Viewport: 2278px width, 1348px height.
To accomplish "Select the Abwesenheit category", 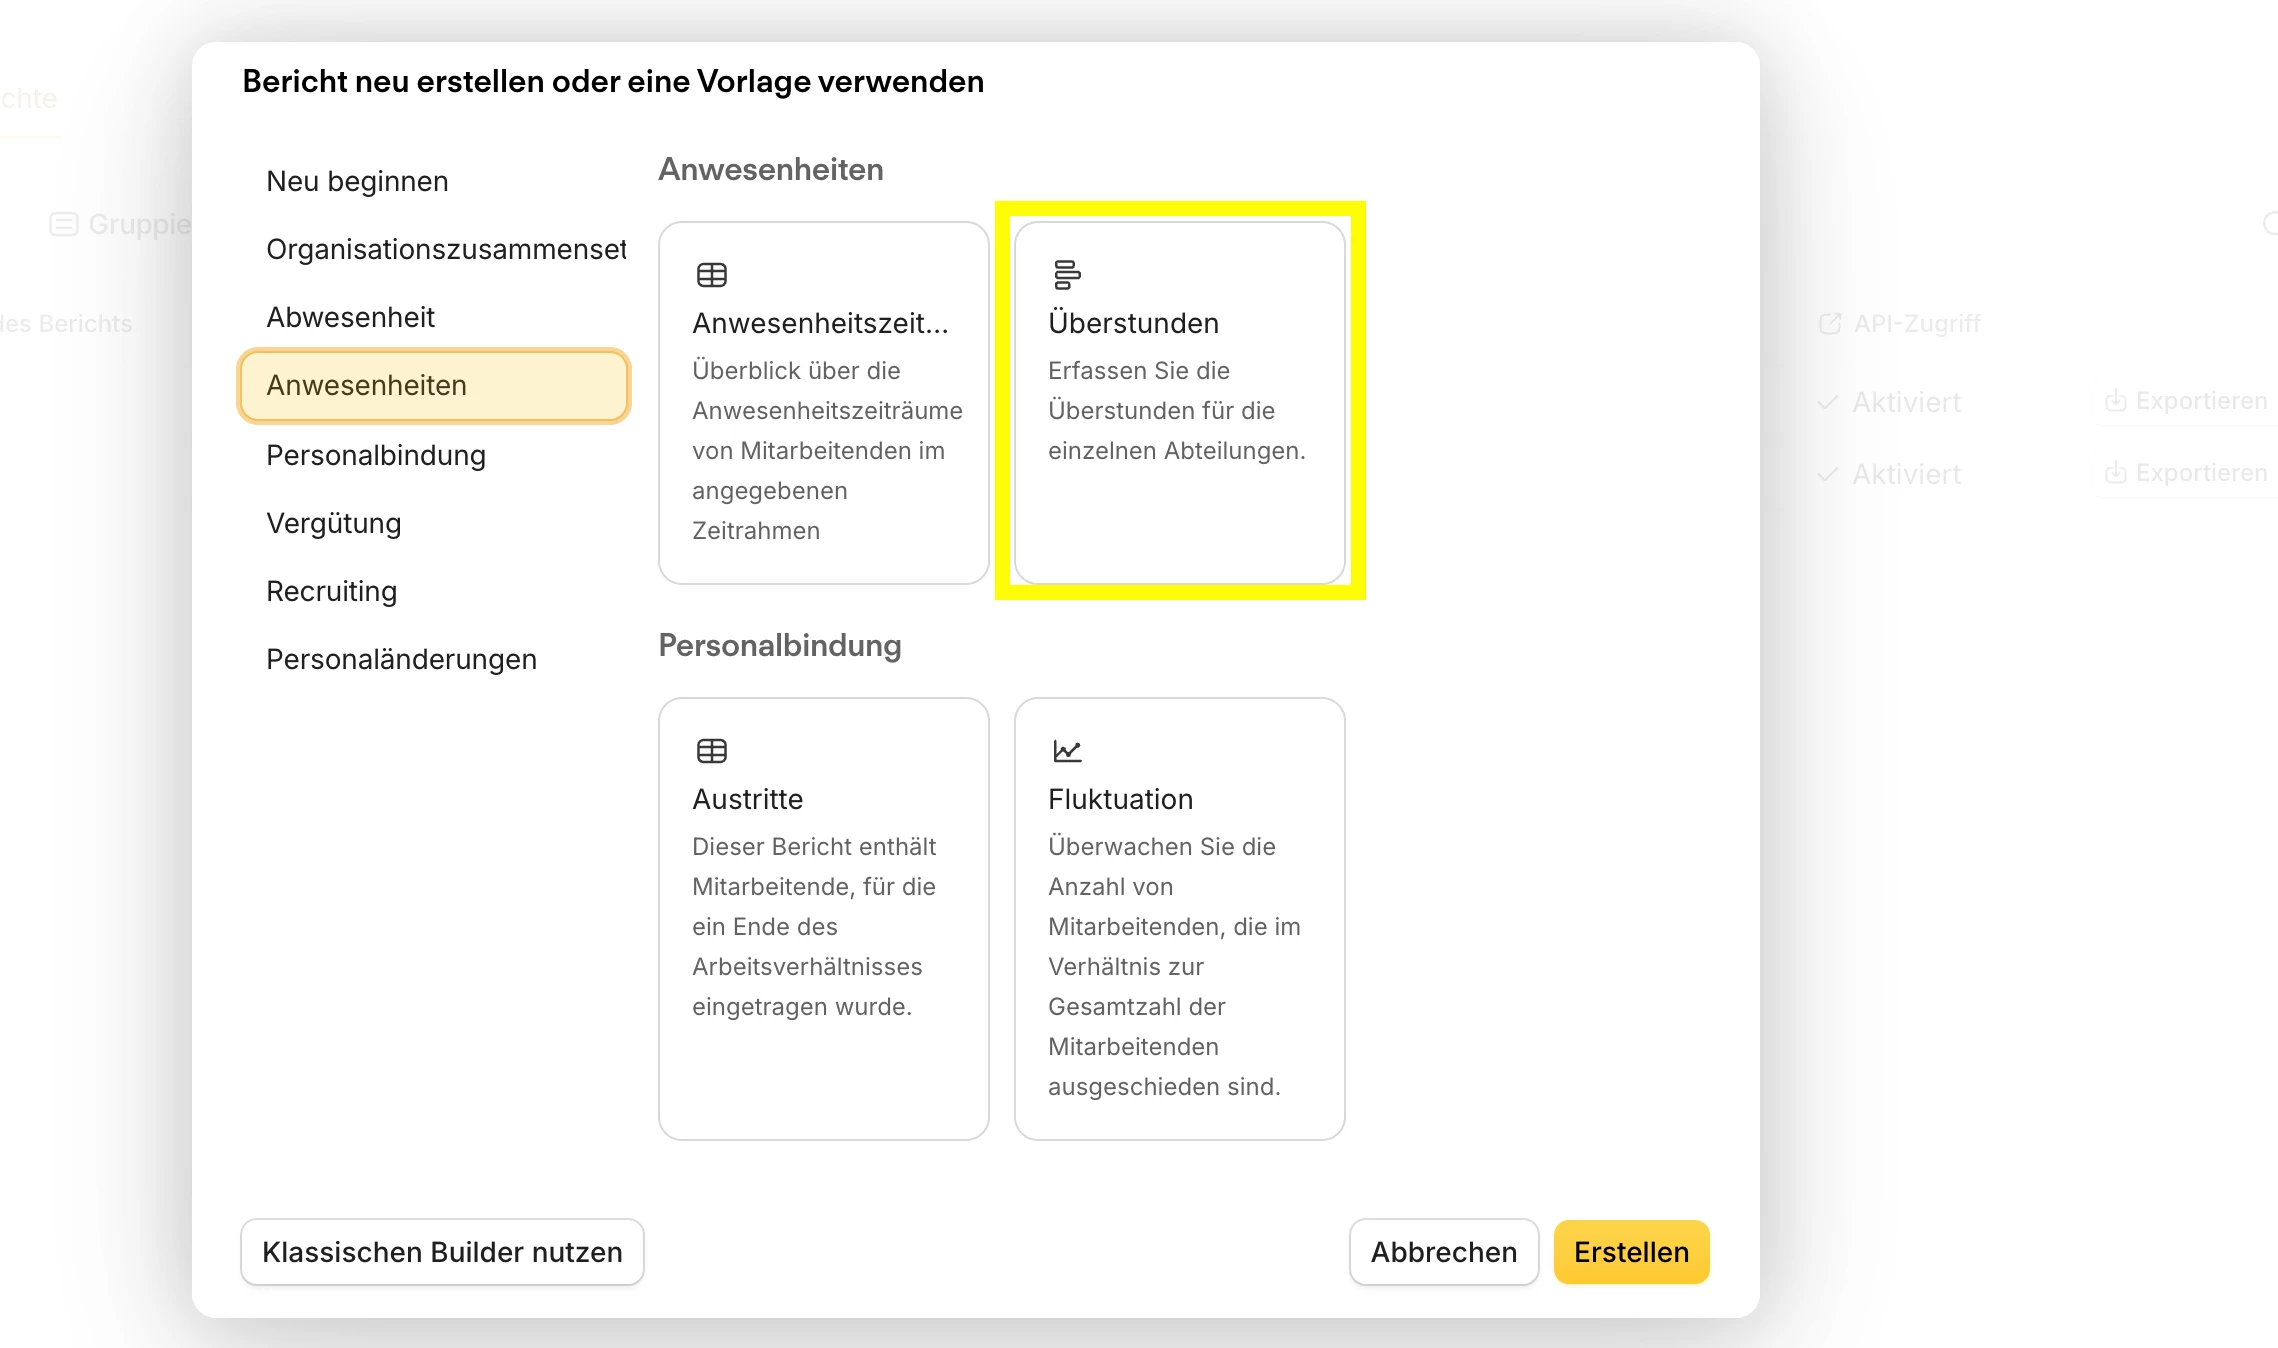I will [x=350, y=317].
